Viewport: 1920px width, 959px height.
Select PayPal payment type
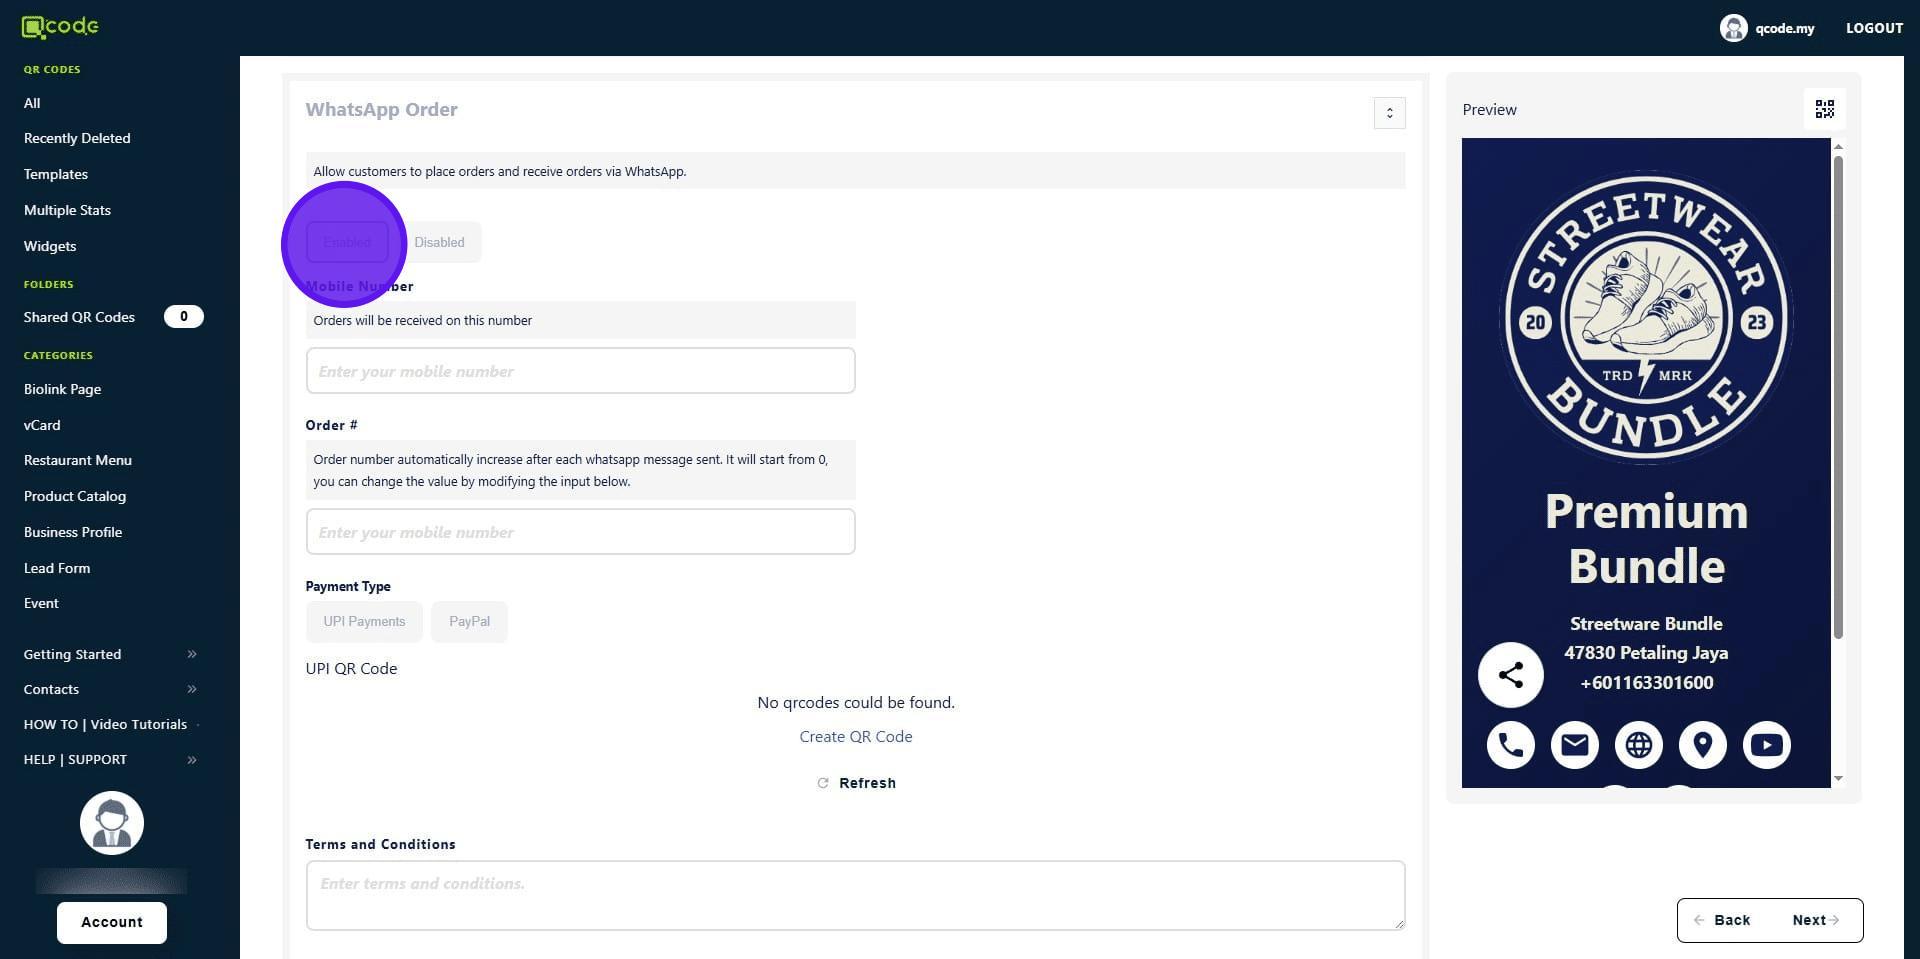click(x=469, y=622)
